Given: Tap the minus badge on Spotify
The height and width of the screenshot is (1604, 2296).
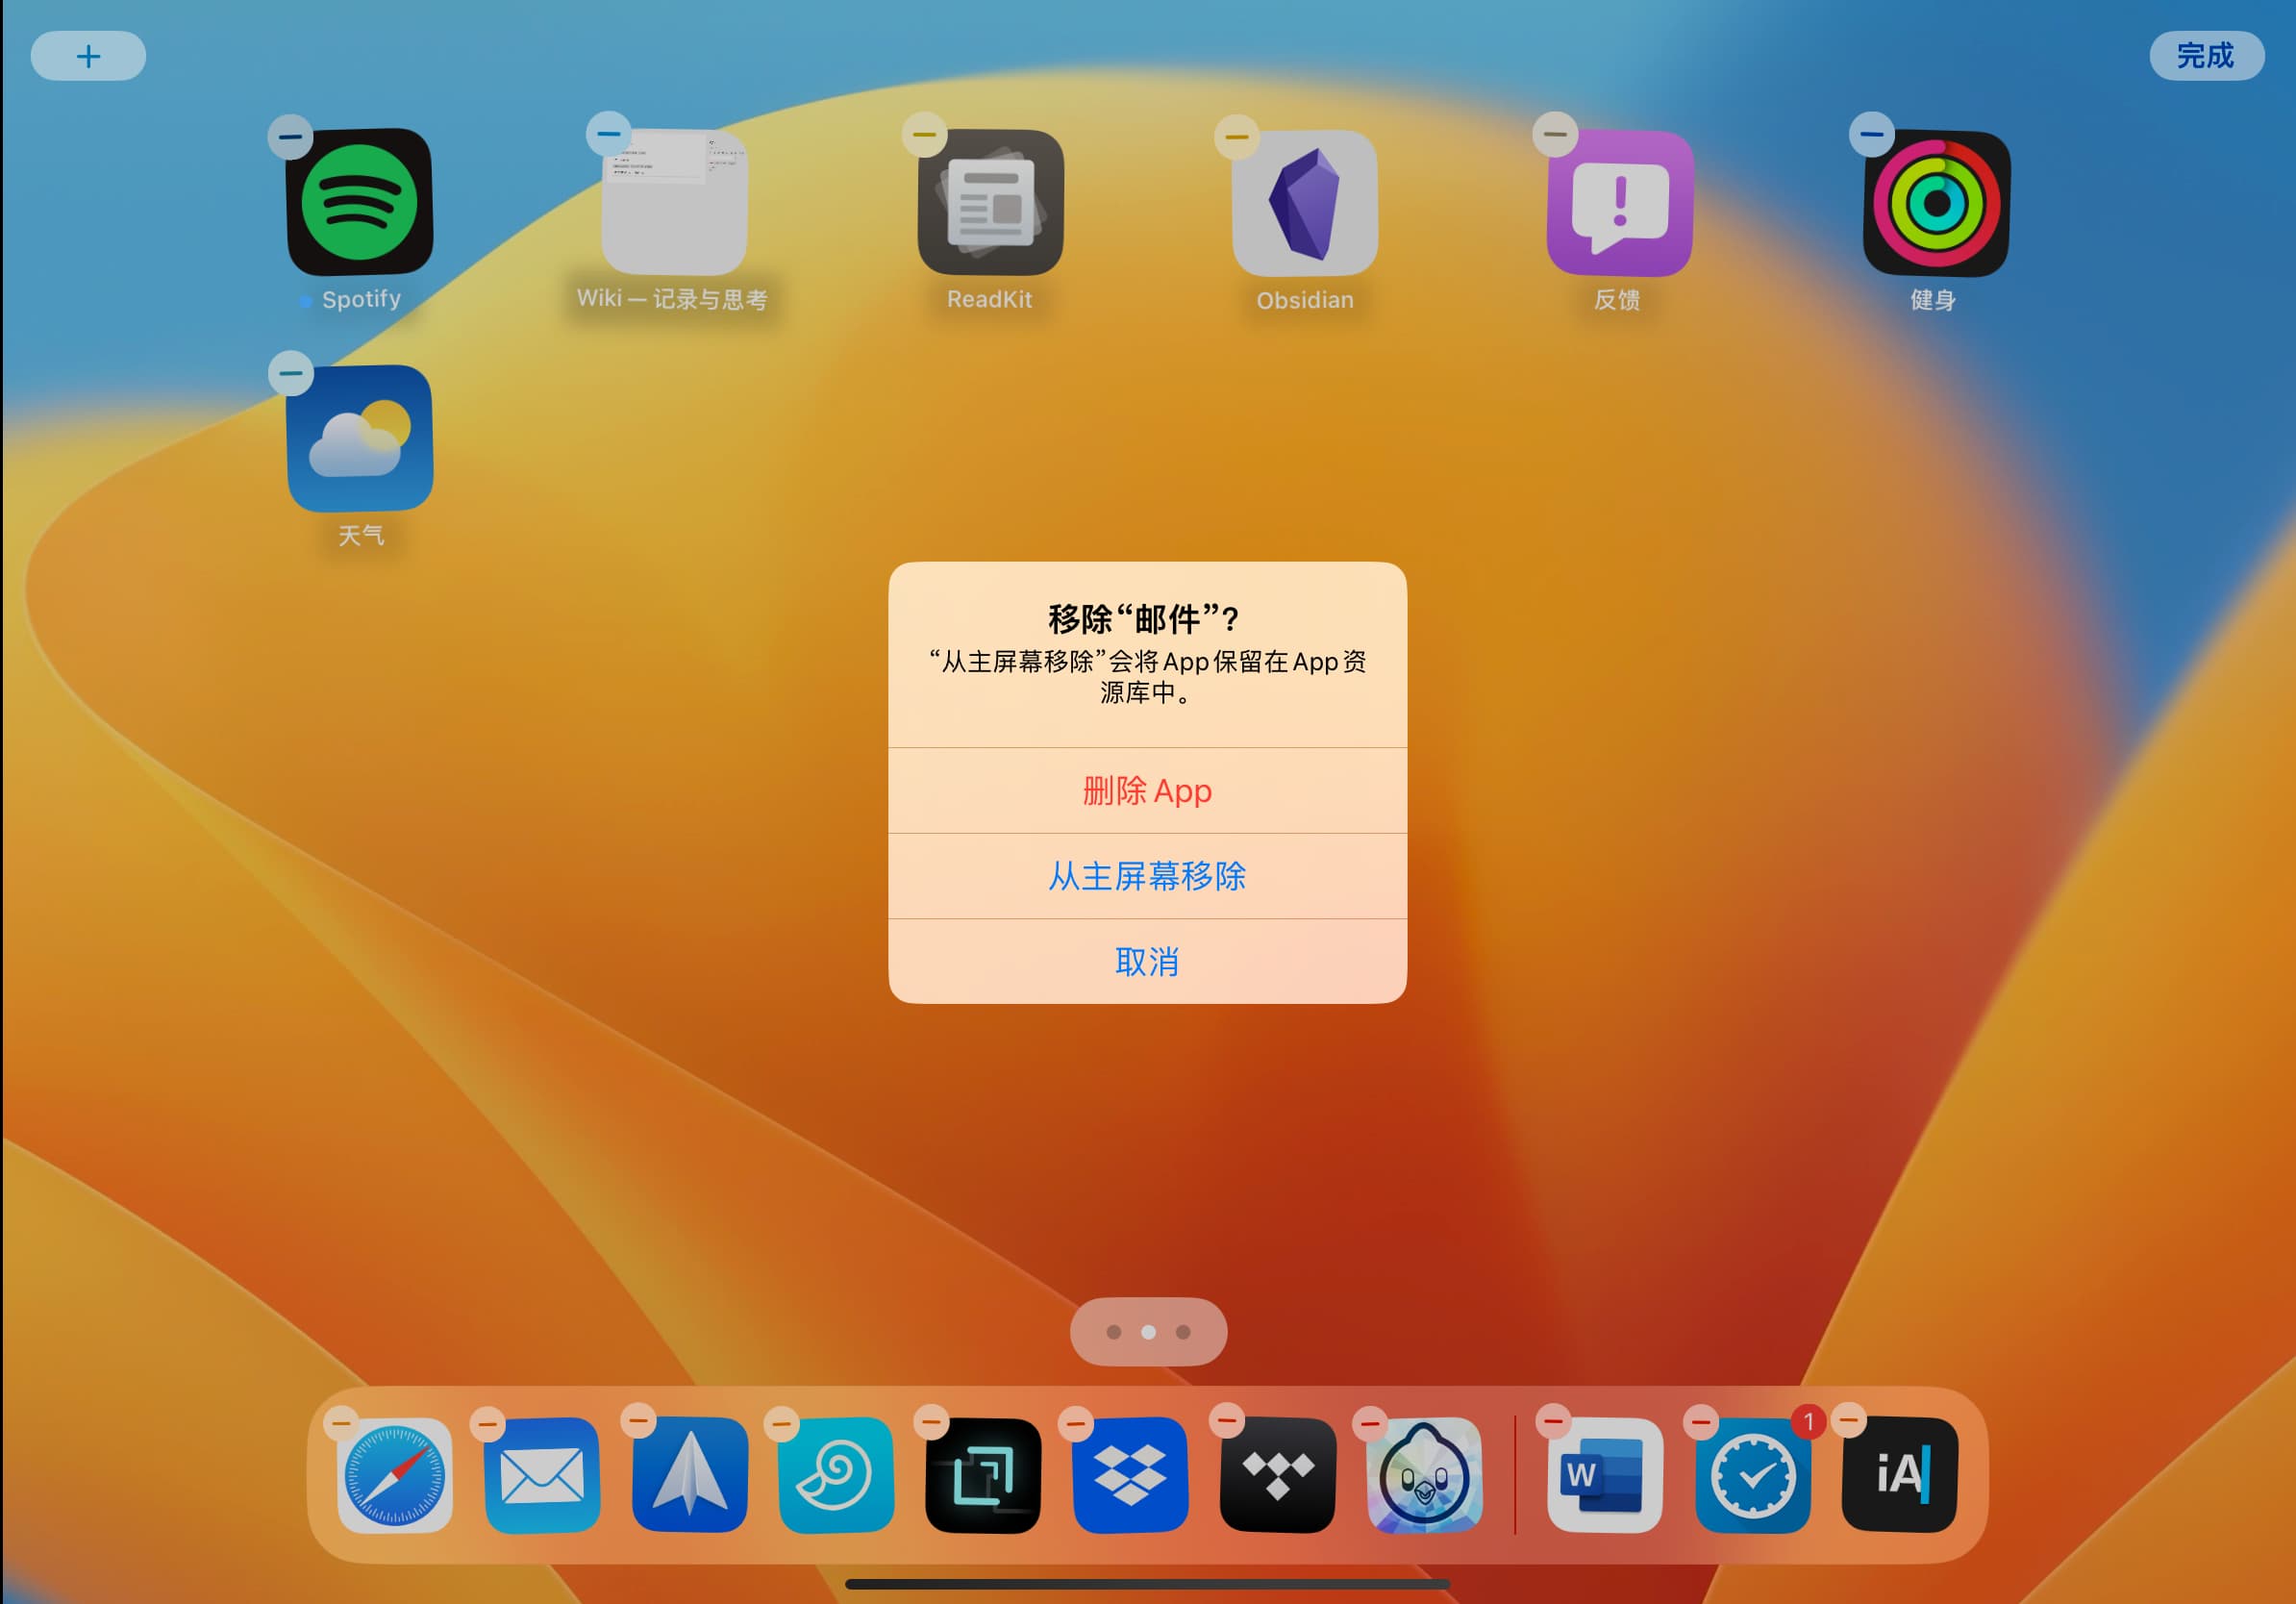Looking at the screenshot, I should [290, 136].
